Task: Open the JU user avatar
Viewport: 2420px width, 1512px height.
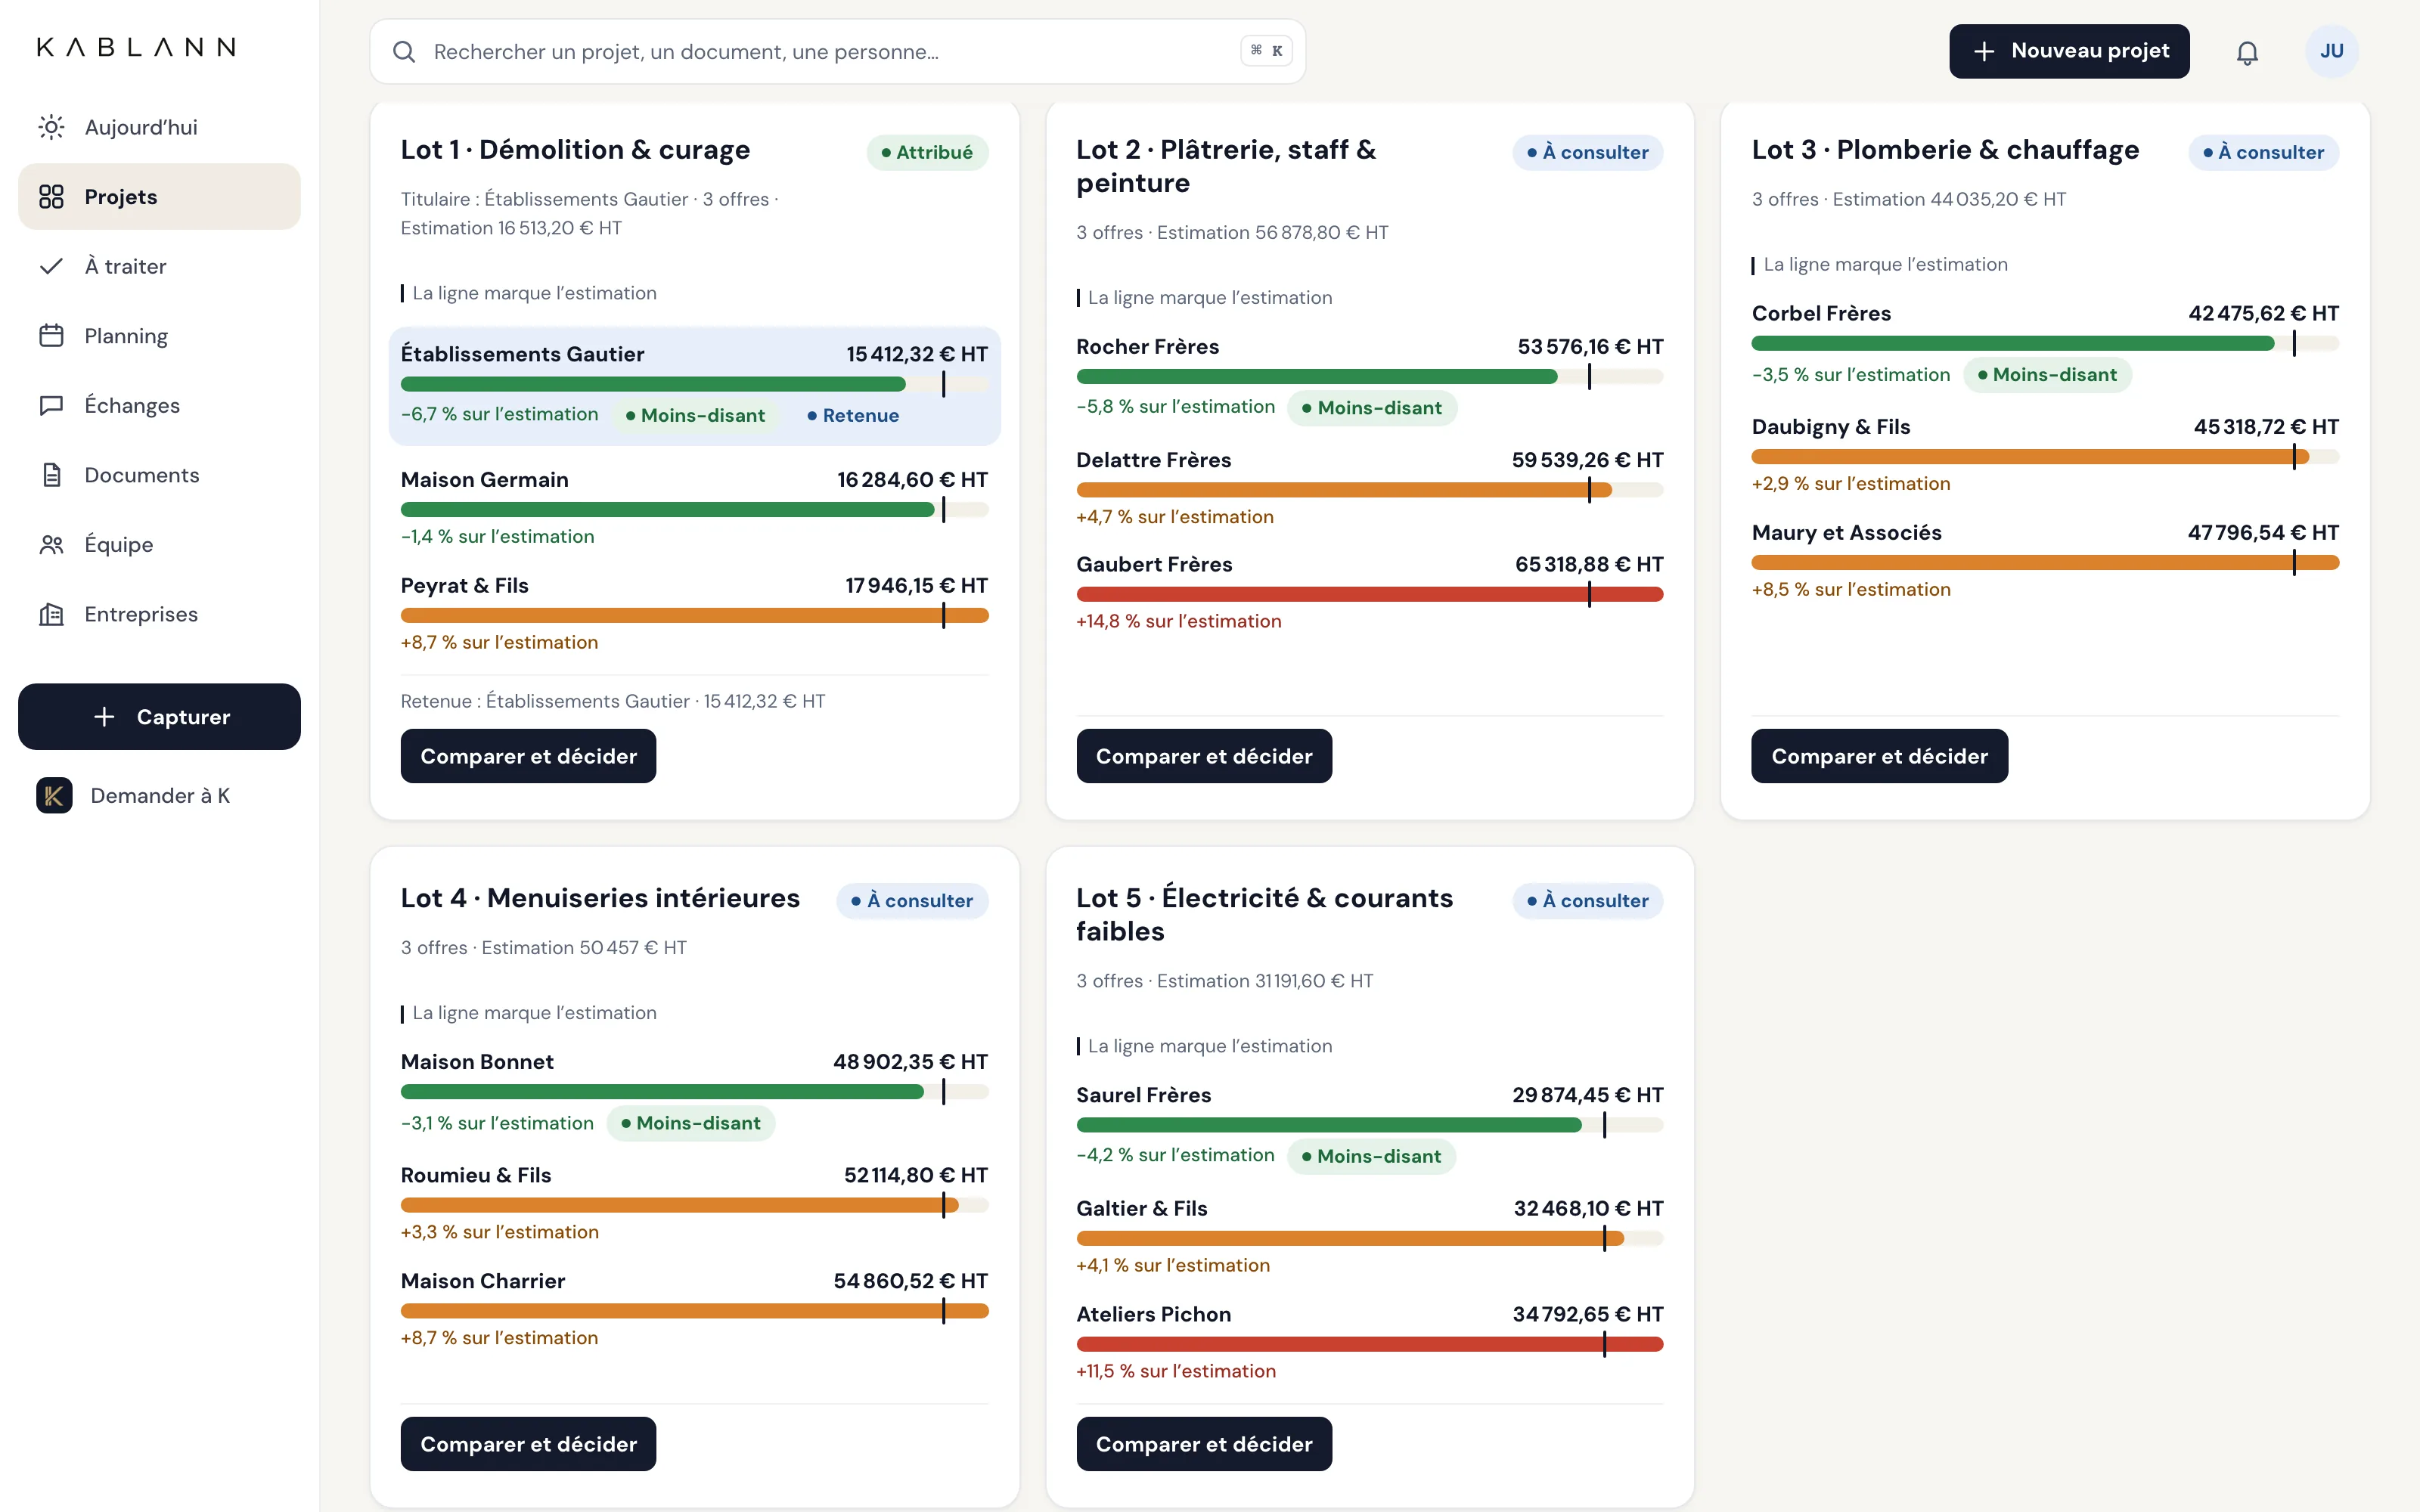Action: click(x=2332, y=51)
